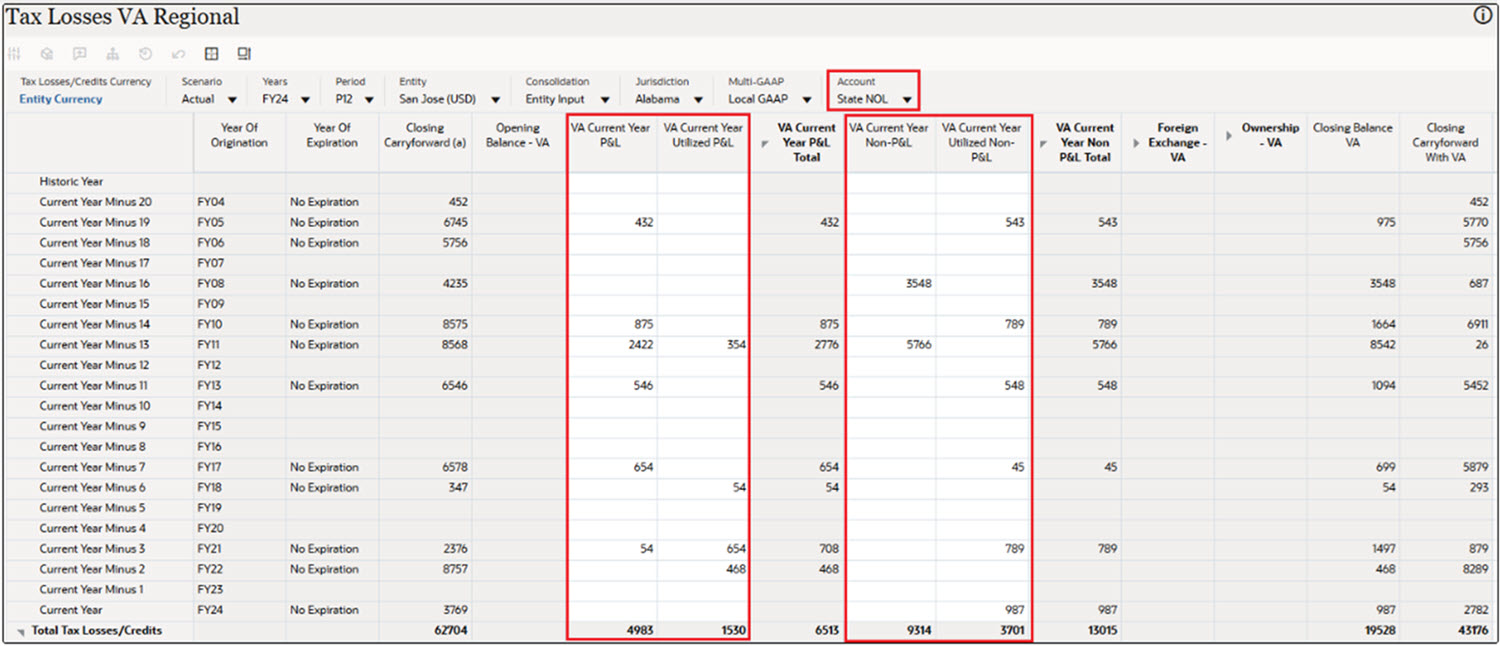
Task: Expand the Foreign Exchange - VA column
Action: click(x=1136, y=143)
